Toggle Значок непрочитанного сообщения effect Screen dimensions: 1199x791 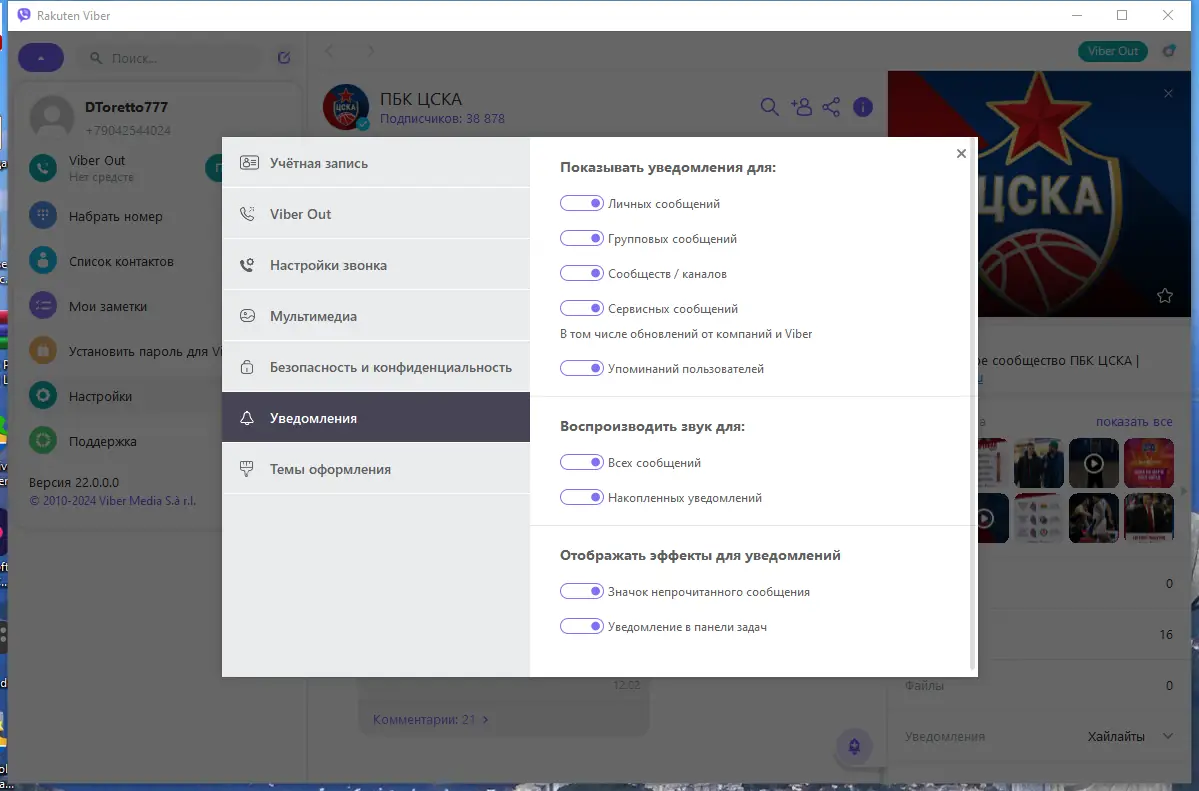581,591
